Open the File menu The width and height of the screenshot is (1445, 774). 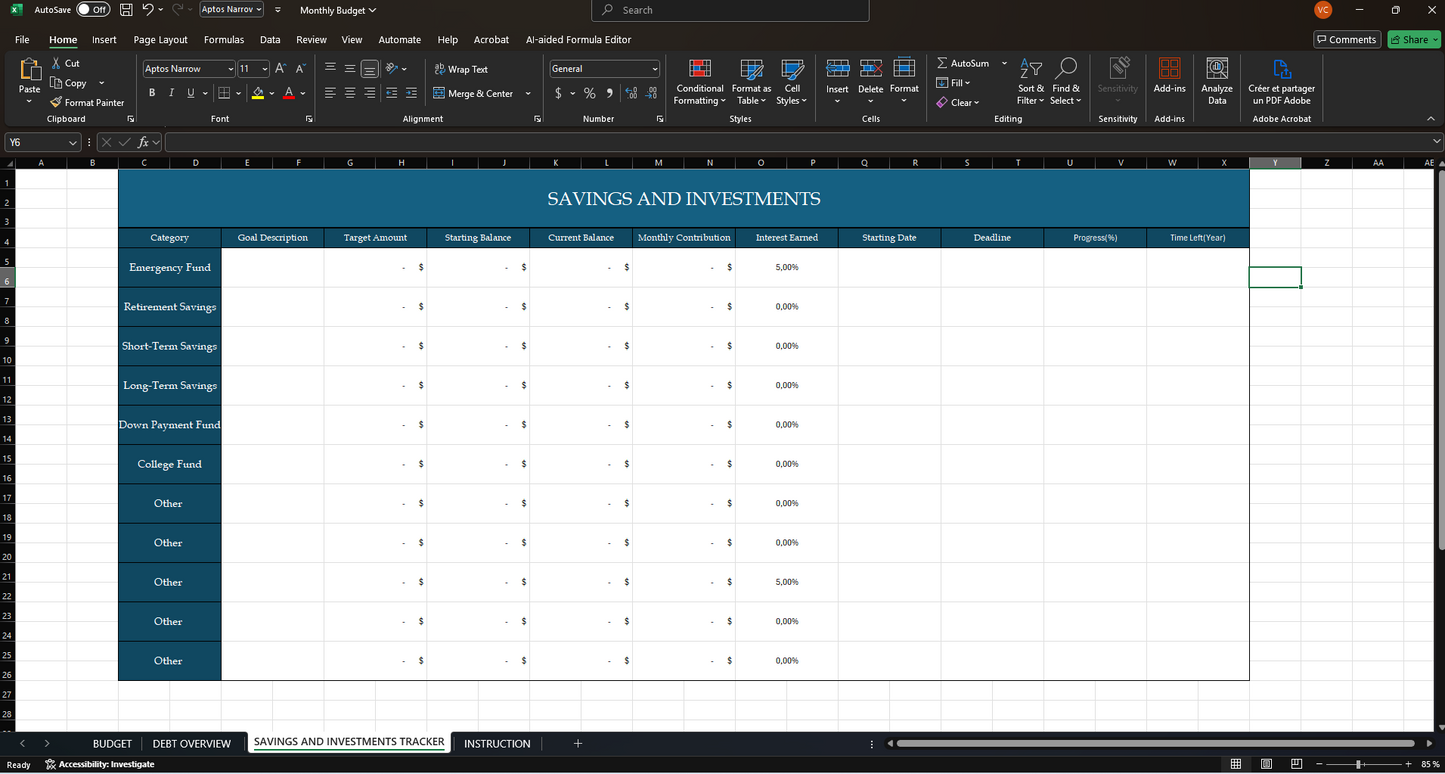pos(22,40)
